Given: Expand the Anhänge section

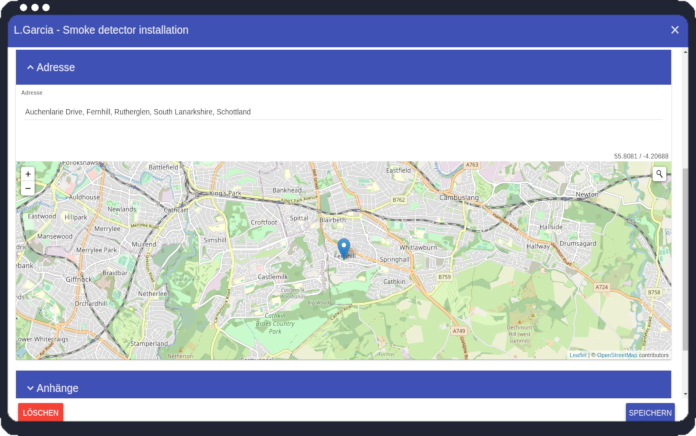Looking at the screenshot, I should tap(343, 385).
